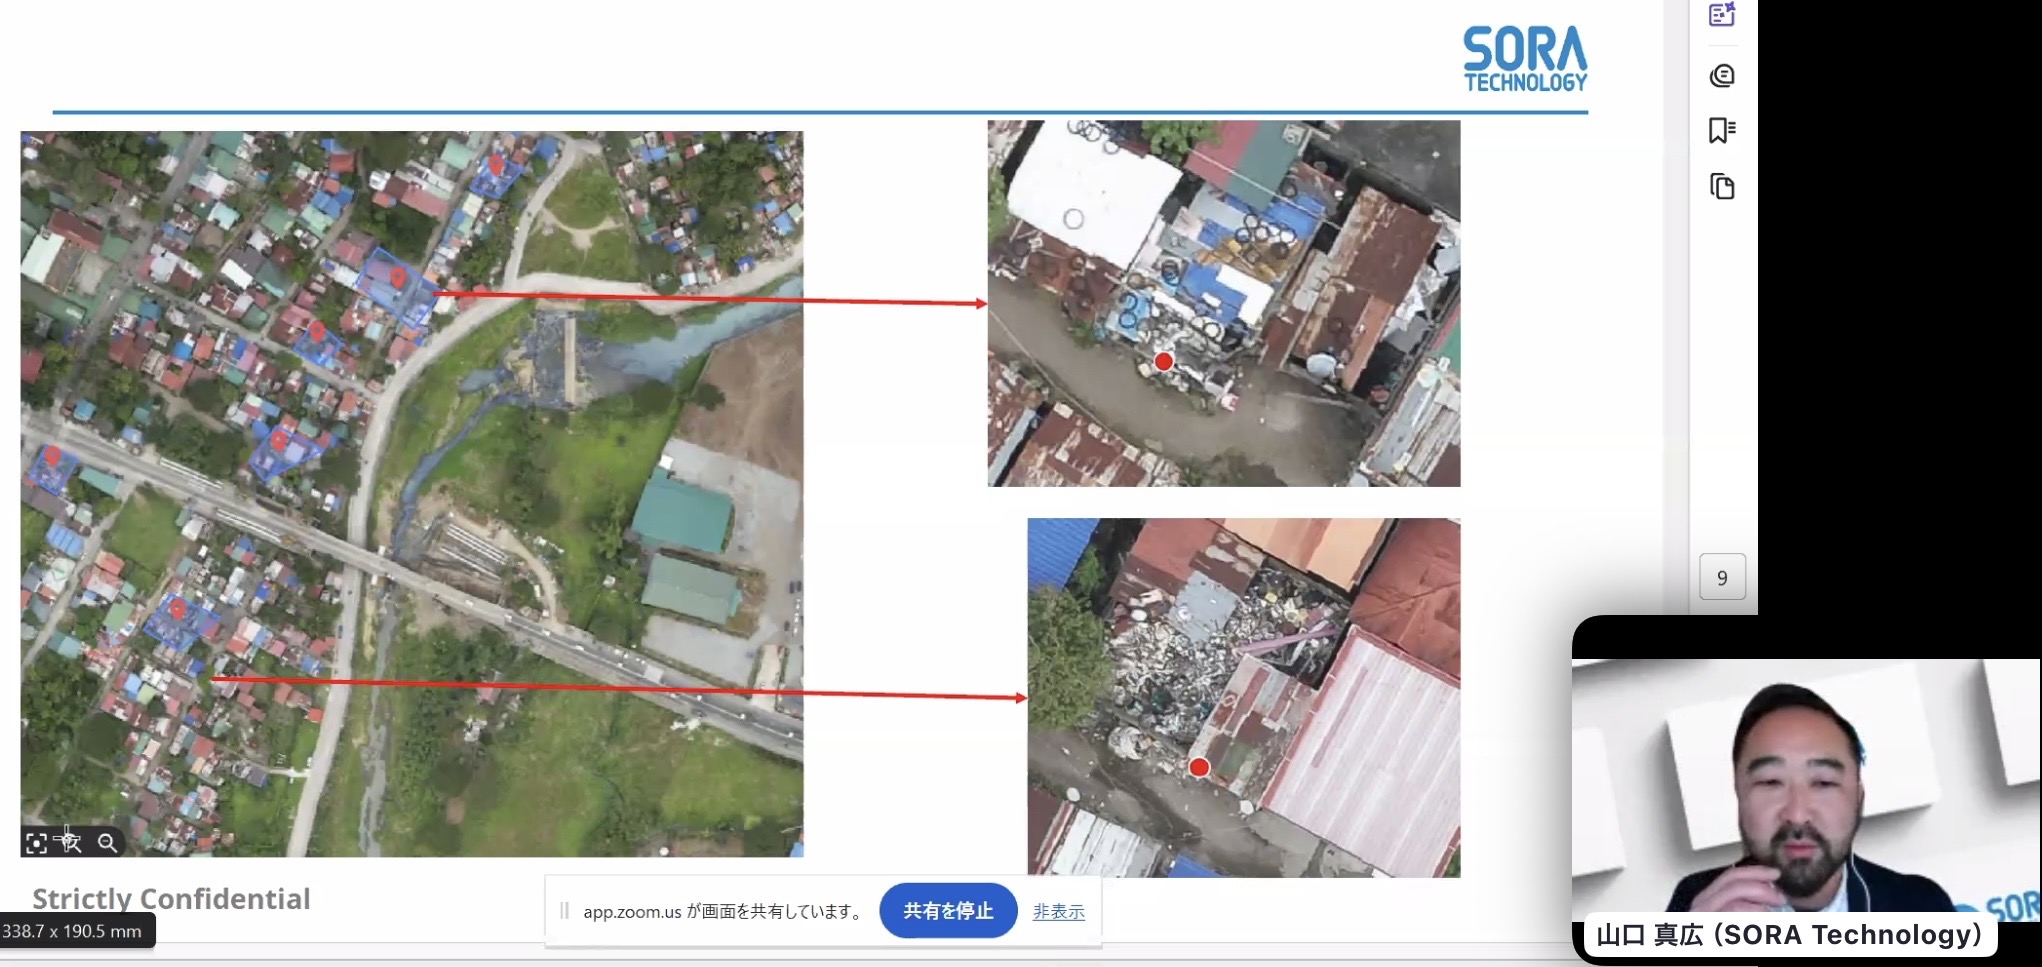Grab the drag handle on sharing bar
This screenshot has width=2042, height=967.
[564, 911]
